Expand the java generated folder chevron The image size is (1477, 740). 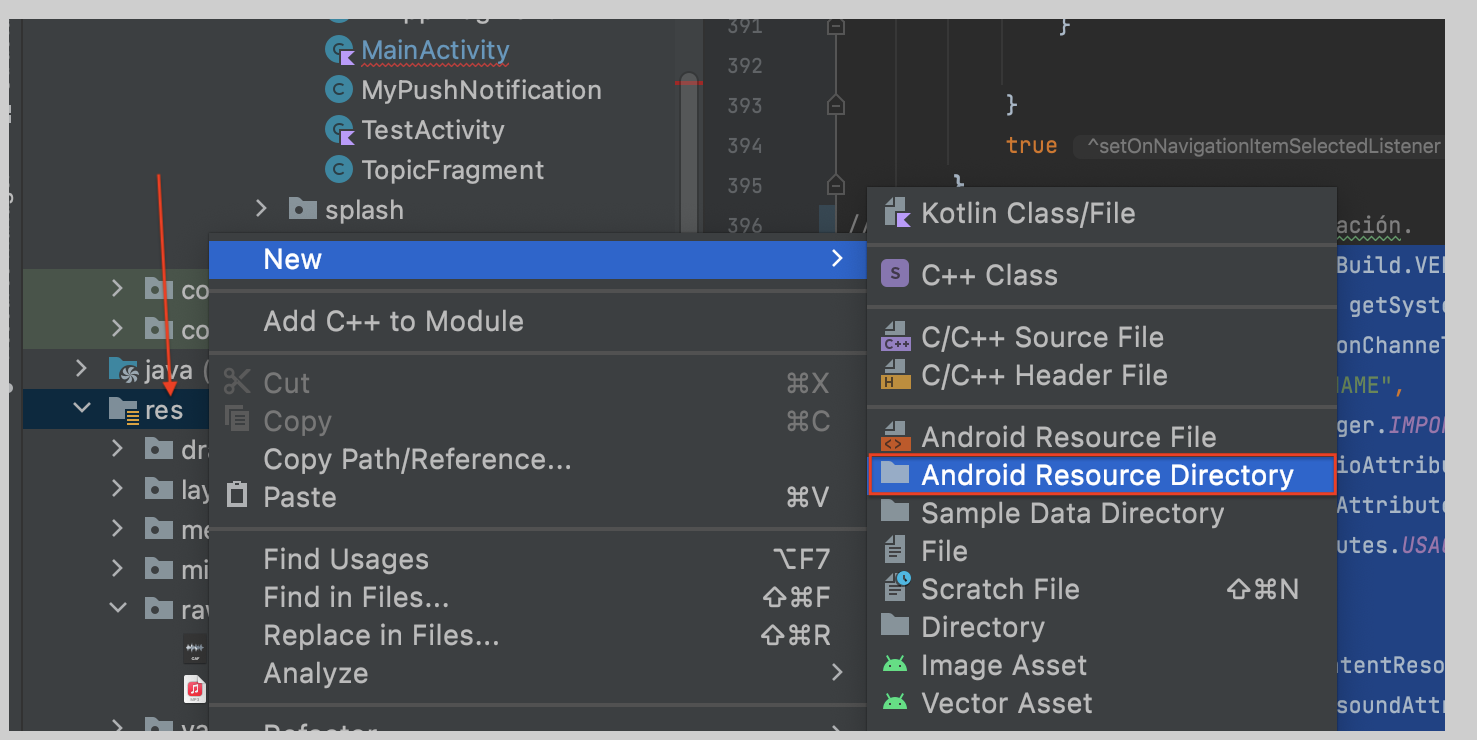[82, 368]
